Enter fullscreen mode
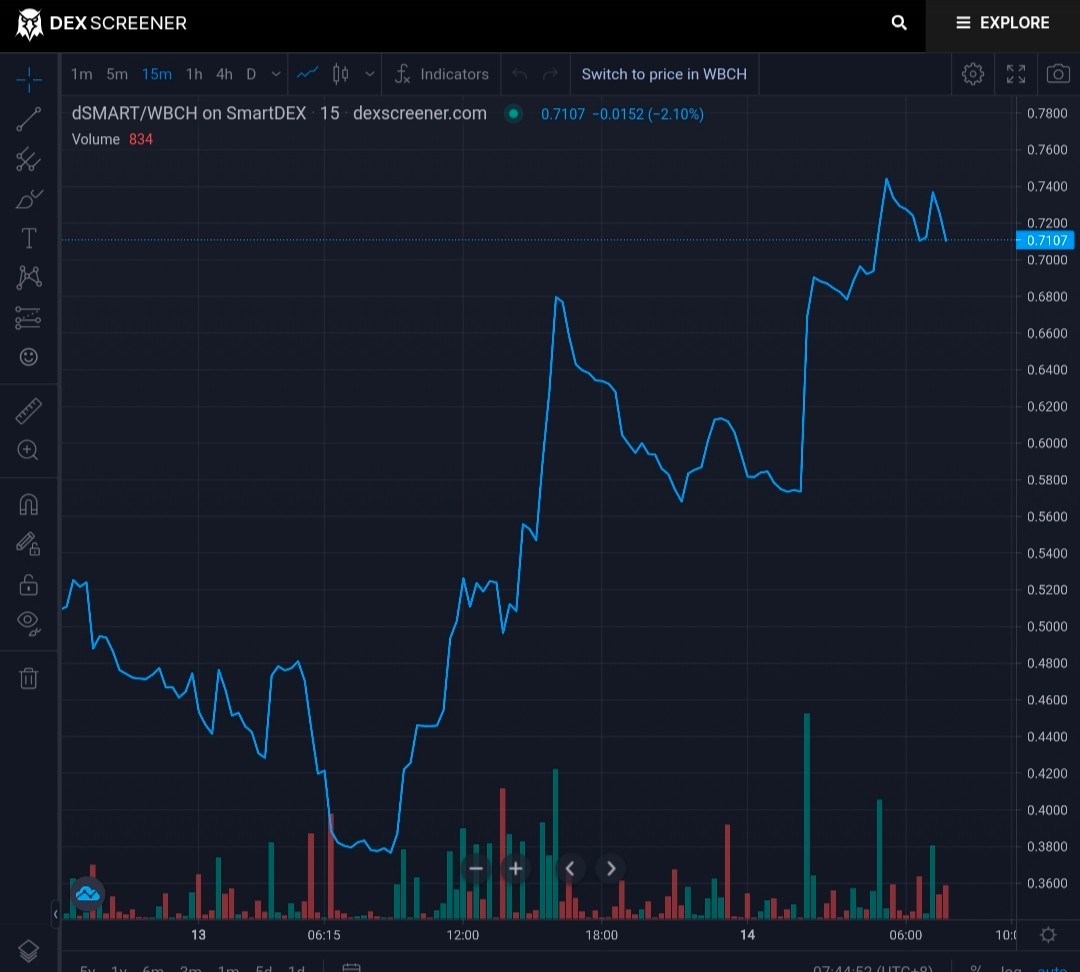Image resolution: width=1080 pixels, height=972 pixels. point(1016,74)
